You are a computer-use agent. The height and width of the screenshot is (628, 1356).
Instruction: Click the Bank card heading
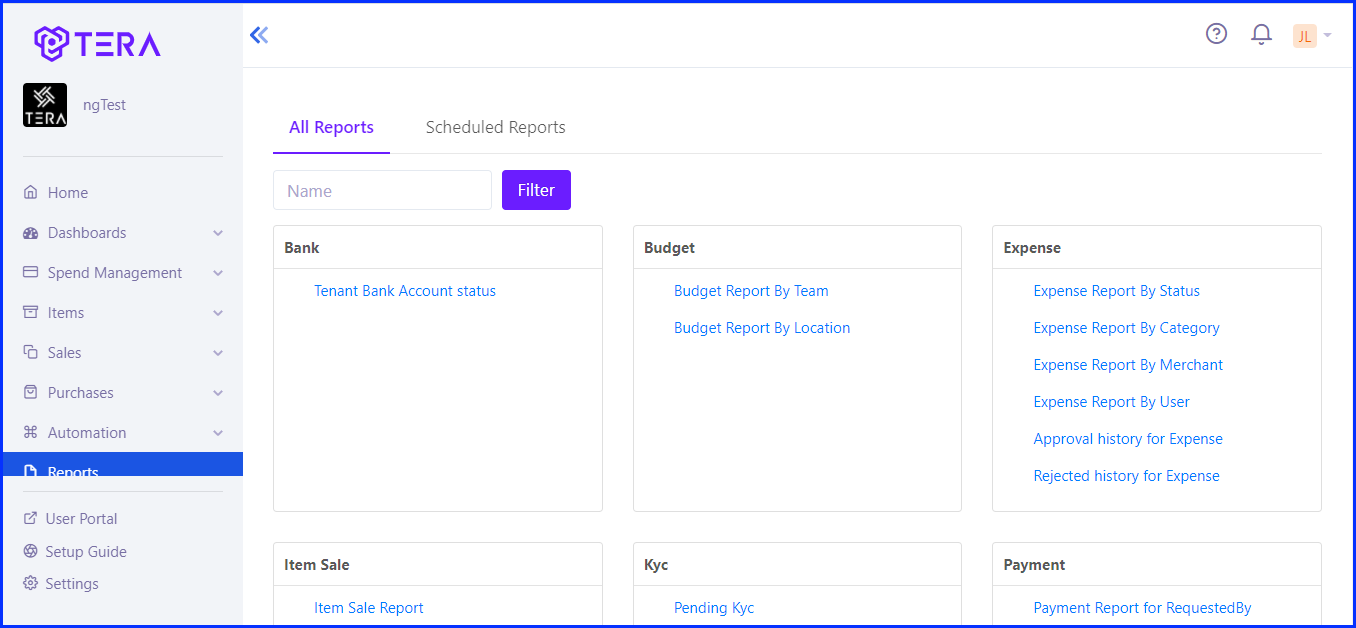pyautogui.click(x=302, y=247)
